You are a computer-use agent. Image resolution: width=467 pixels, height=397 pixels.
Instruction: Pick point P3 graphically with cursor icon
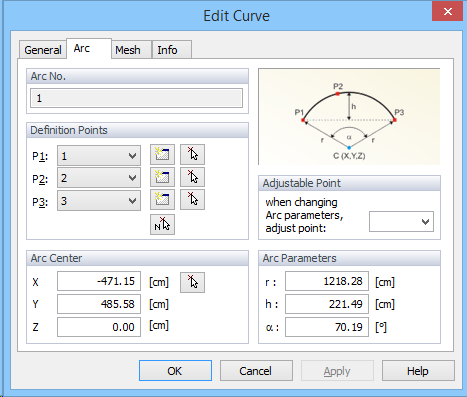tap(192, 200)
